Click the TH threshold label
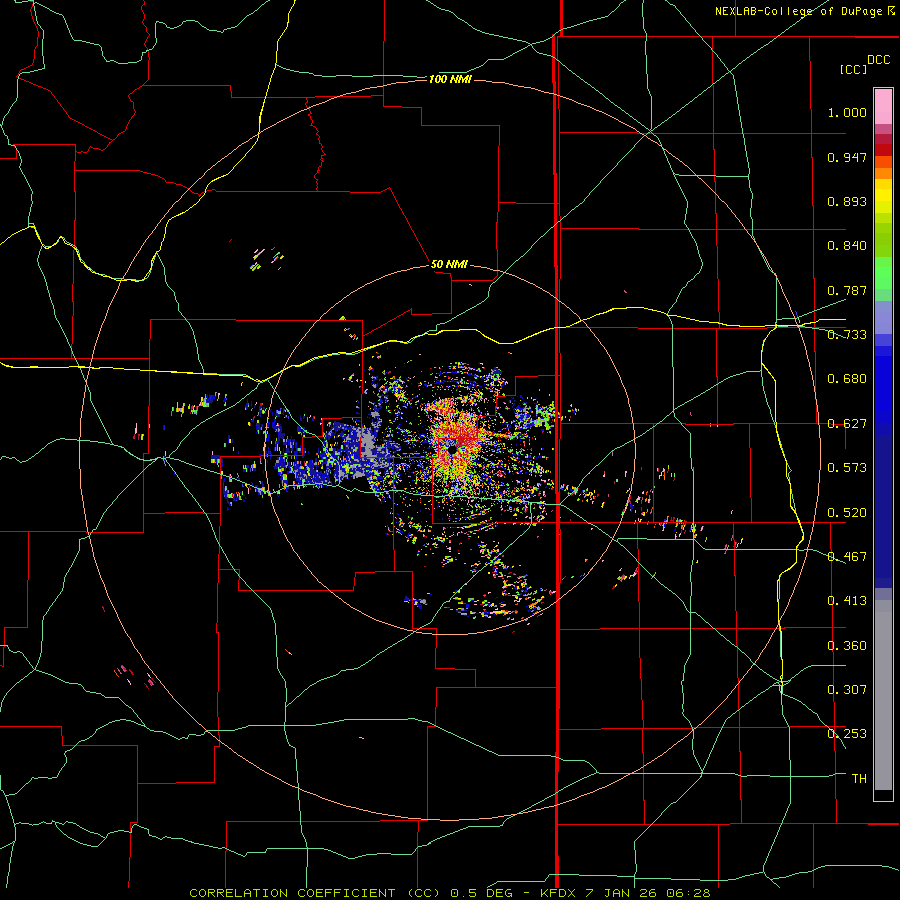900x900 pixels. (859, 778)
